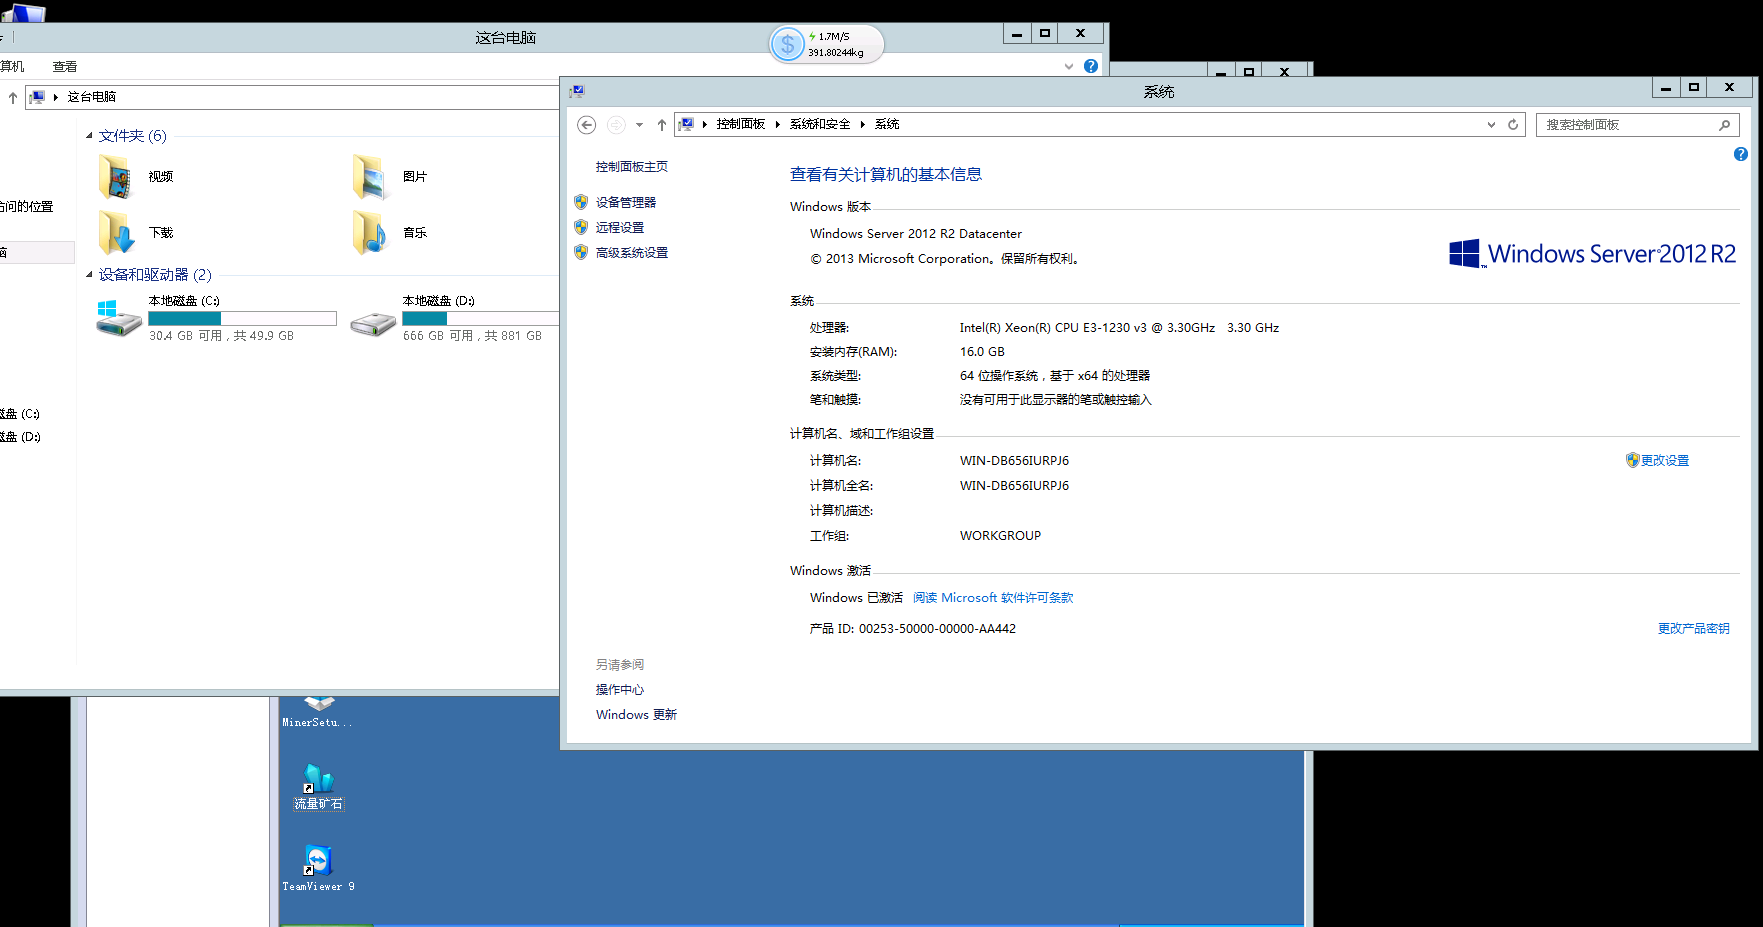Open TeamViewer 9 desktop shortcut

click(318, 867)
